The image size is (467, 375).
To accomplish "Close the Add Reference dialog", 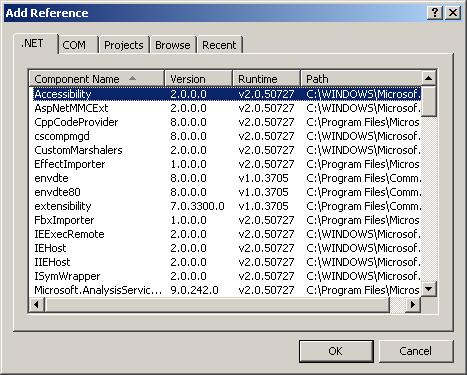I will tap(453, 13).
